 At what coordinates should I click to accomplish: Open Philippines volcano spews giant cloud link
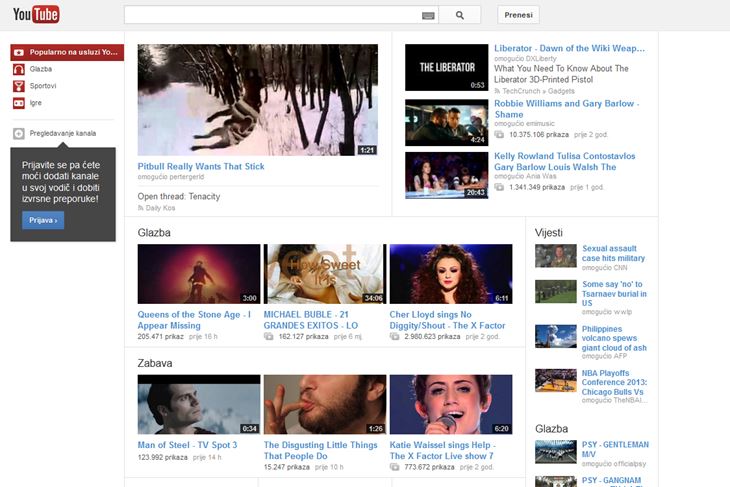[x=614, y=338]
